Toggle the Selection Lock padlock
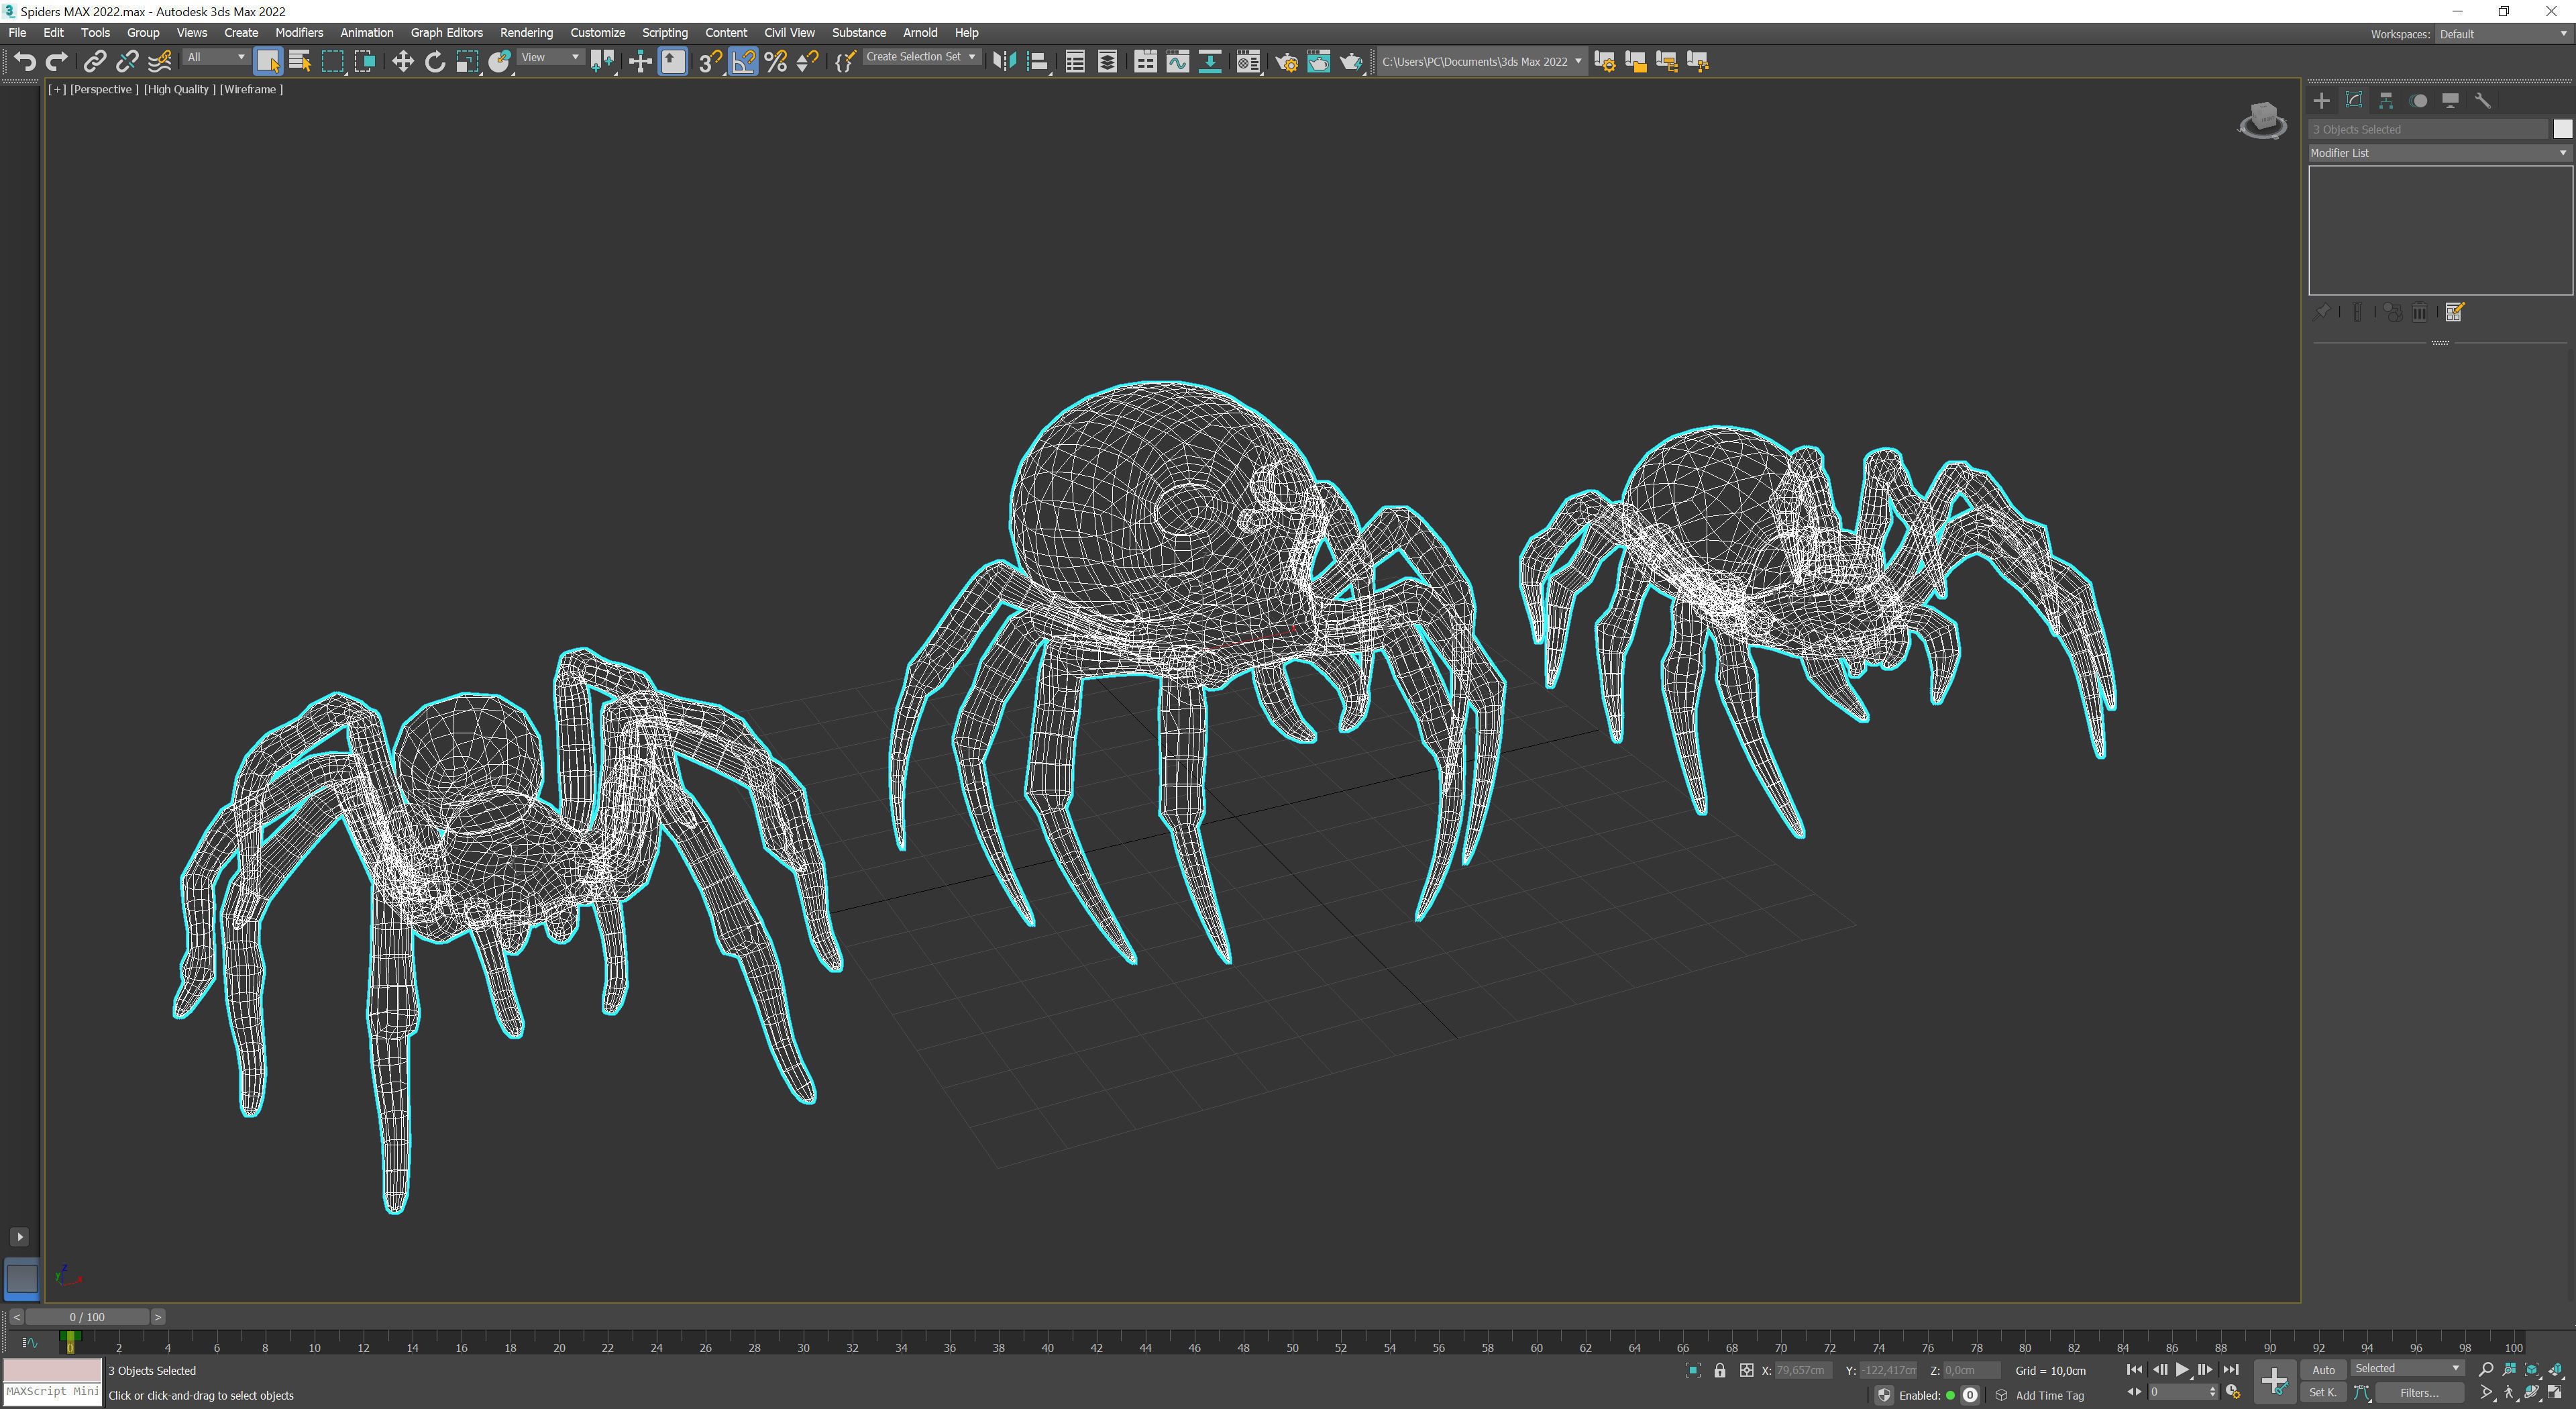The image size is (2576, 1409). pyautogui.click(x=1719, y=1370)
